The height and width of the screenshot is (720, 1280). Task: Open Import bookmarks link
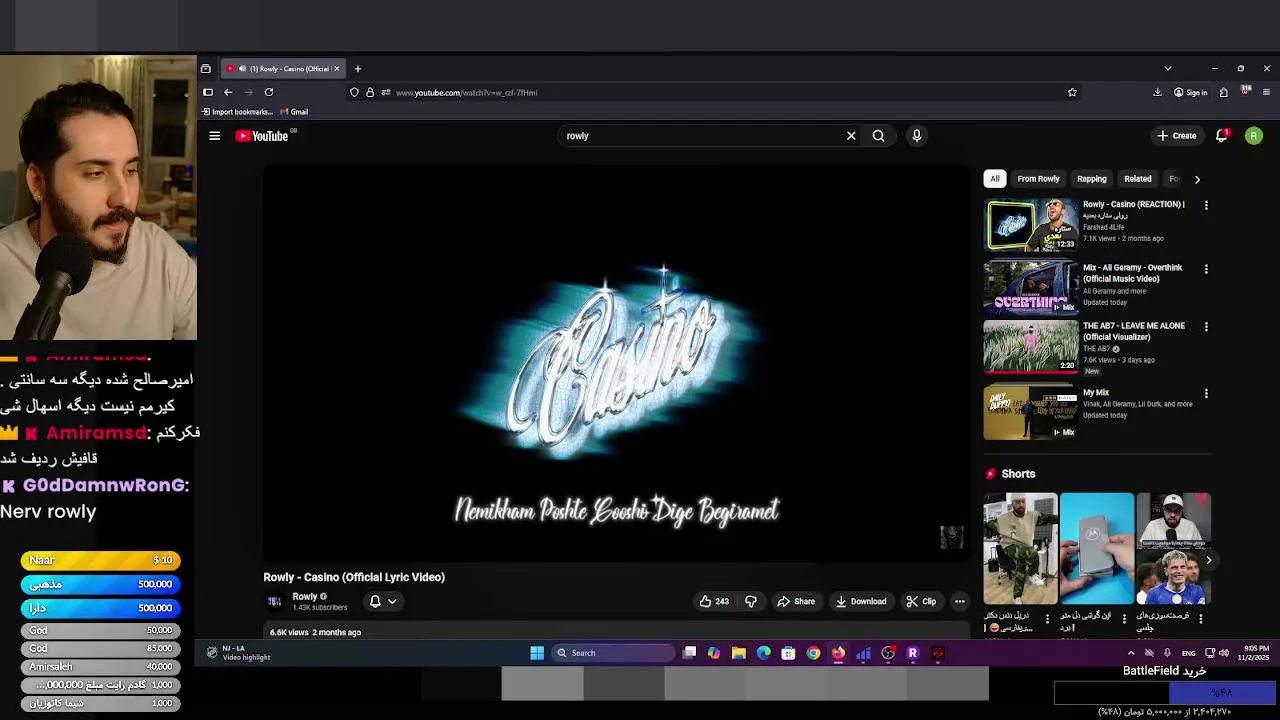click(237, 112)
